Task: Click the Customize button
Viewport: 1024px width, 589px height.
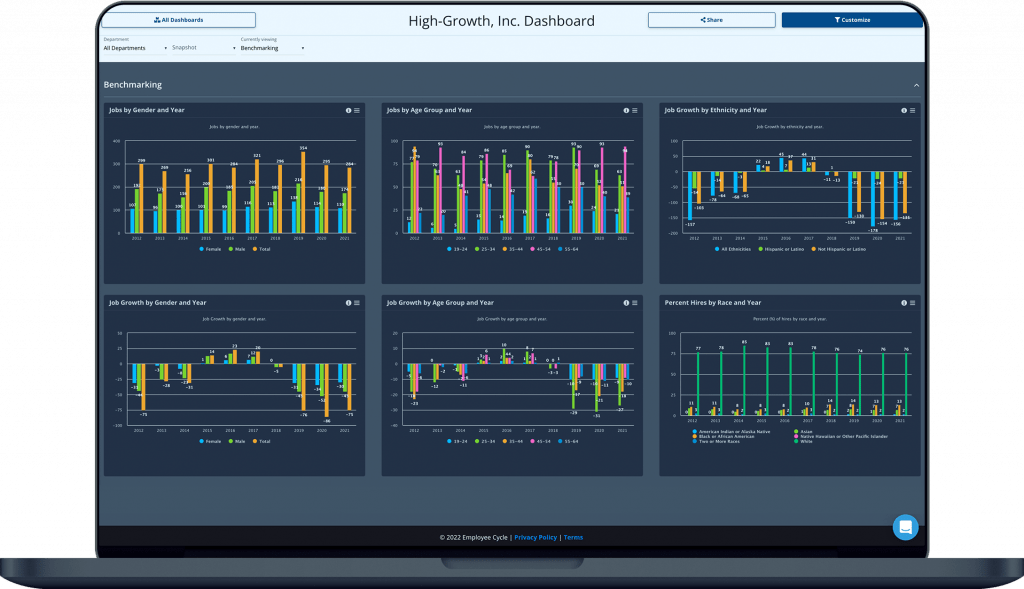Action: click(852, 20)
